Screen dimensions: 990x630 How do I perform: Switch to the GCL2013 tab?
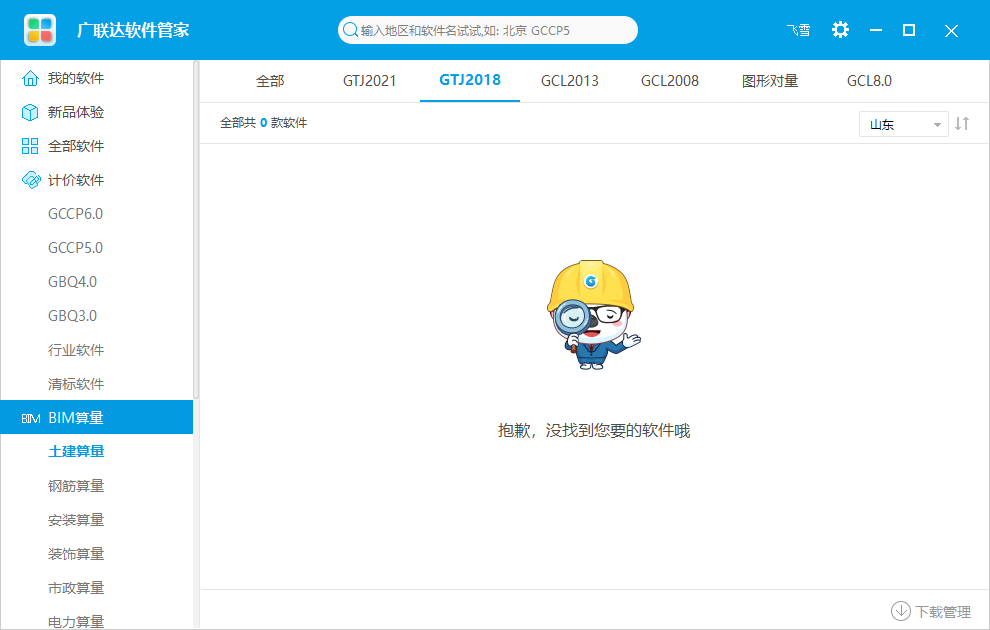(x=570, y=81)
